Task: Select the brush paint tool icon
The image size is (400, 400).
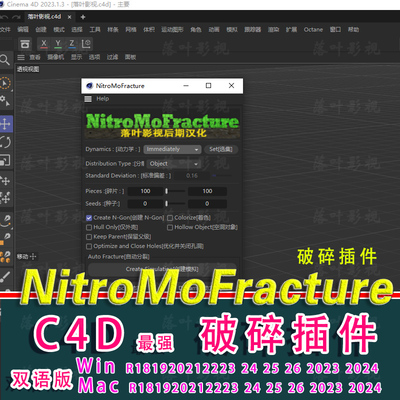Action: (5, 276)
